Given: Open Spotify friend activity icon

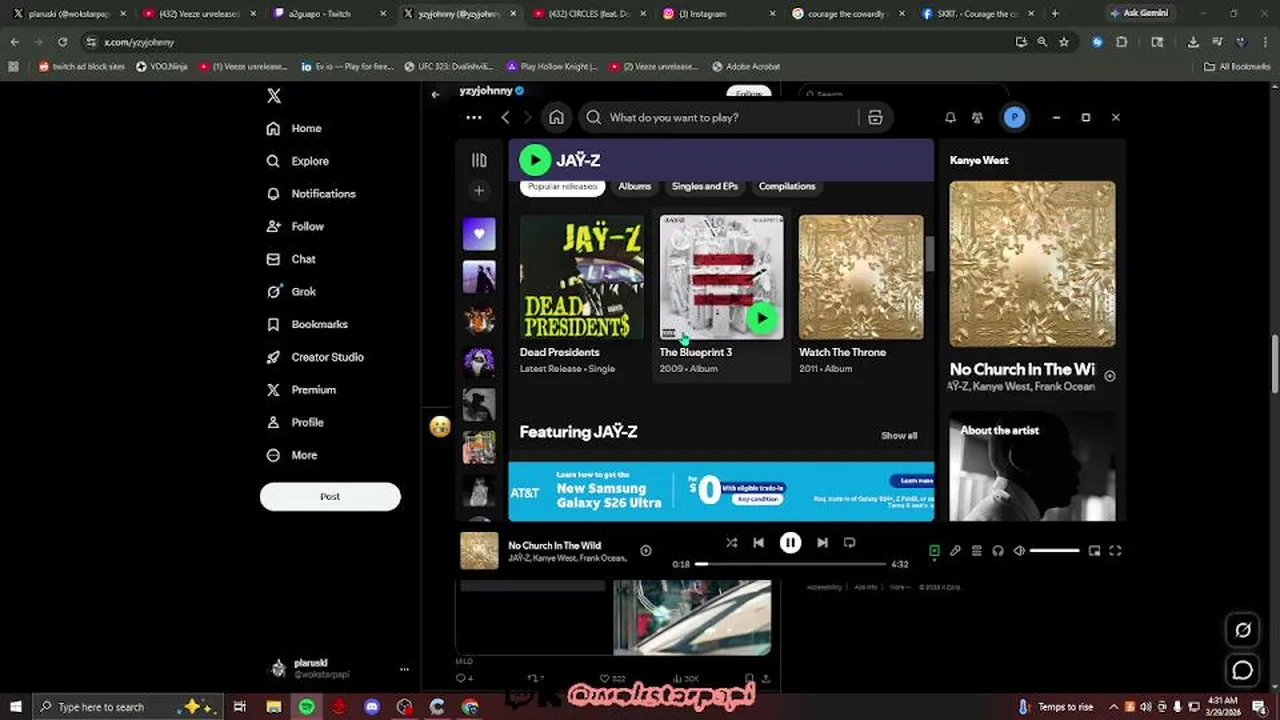Looking at the screenshot, I should click(977, 117).
